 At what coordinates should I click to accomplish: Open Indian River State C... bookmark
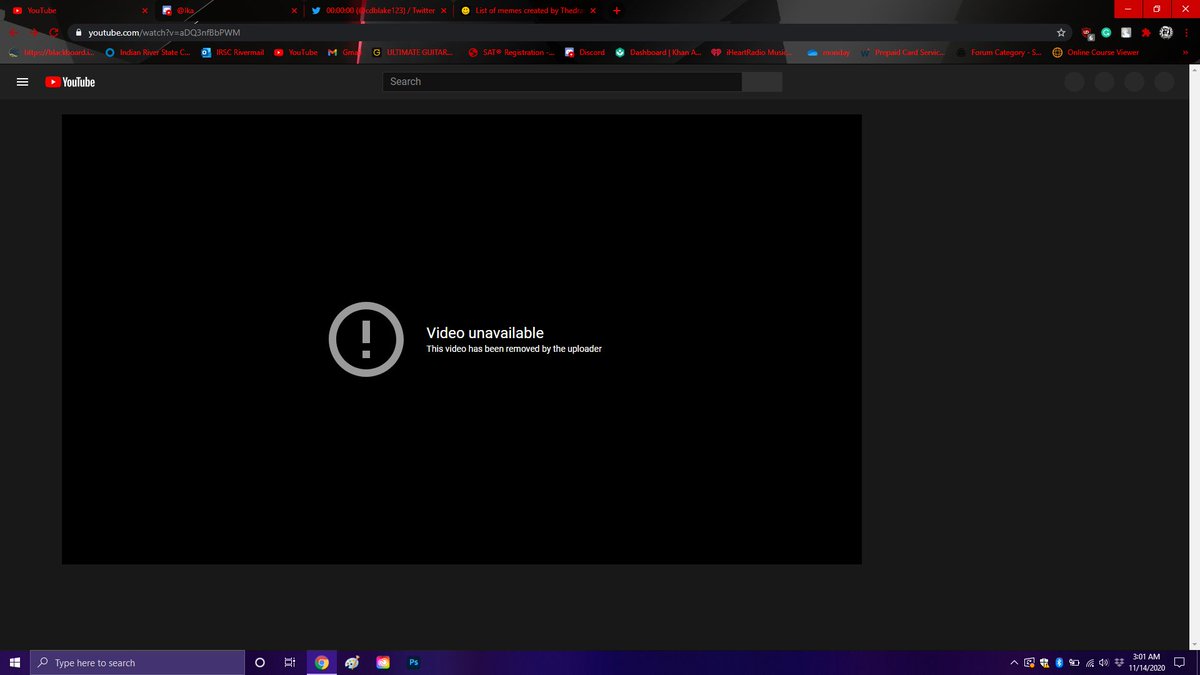(x=148, y=52)
